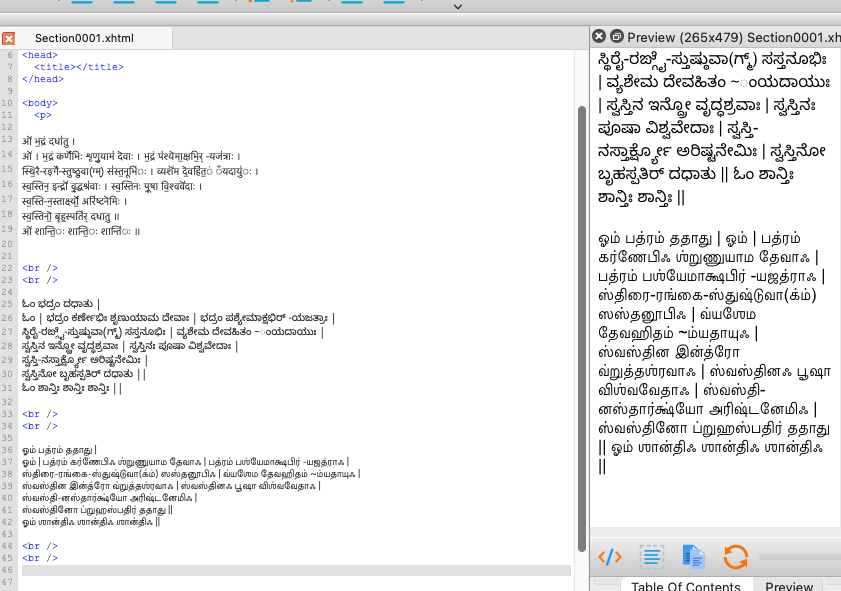Click the Copy selection icon in Preview
Screen dimensions: 841x591
[x=694, y=557]
